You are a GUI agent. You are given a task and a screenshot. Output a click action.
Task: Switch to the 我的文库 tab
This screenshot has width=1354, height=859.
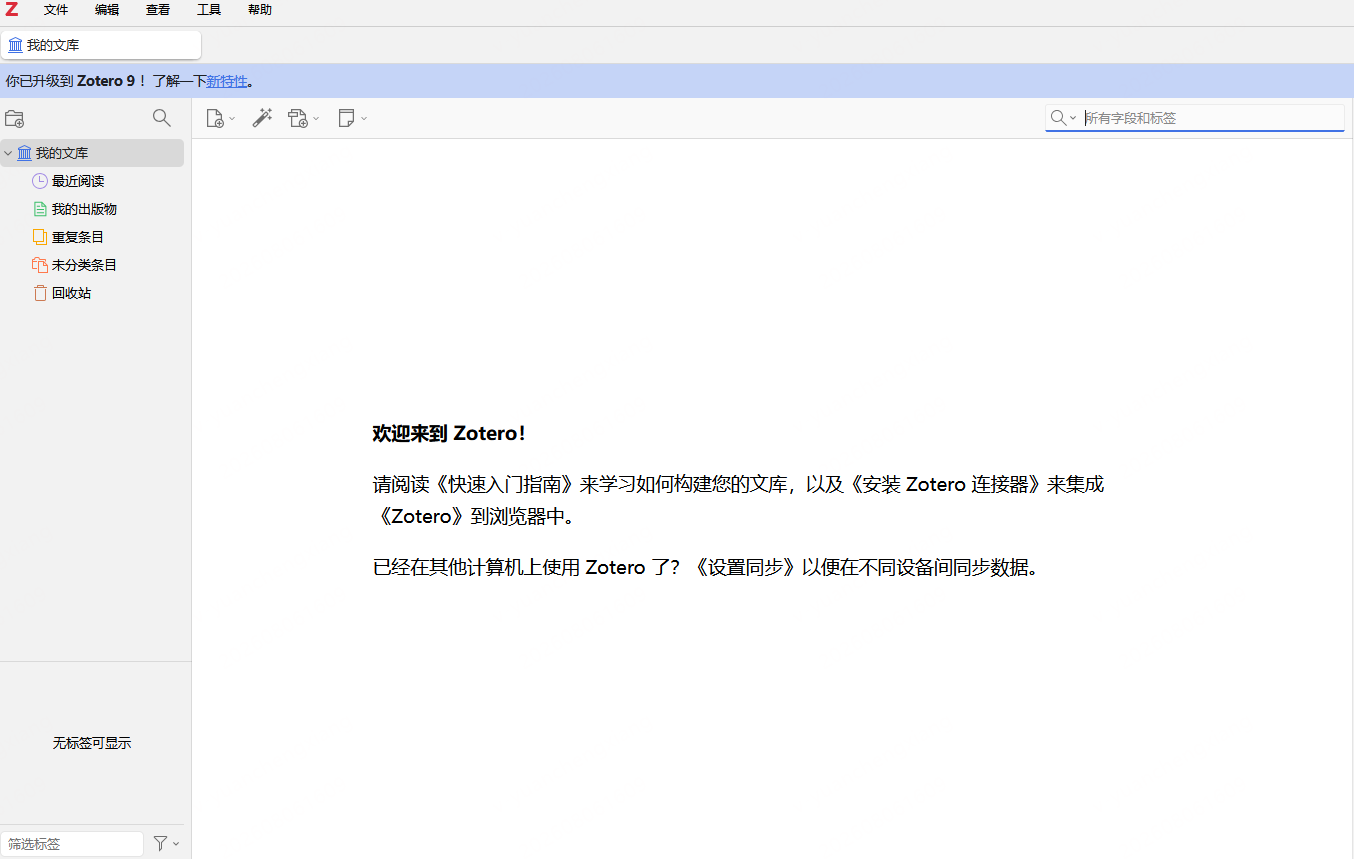101,45
